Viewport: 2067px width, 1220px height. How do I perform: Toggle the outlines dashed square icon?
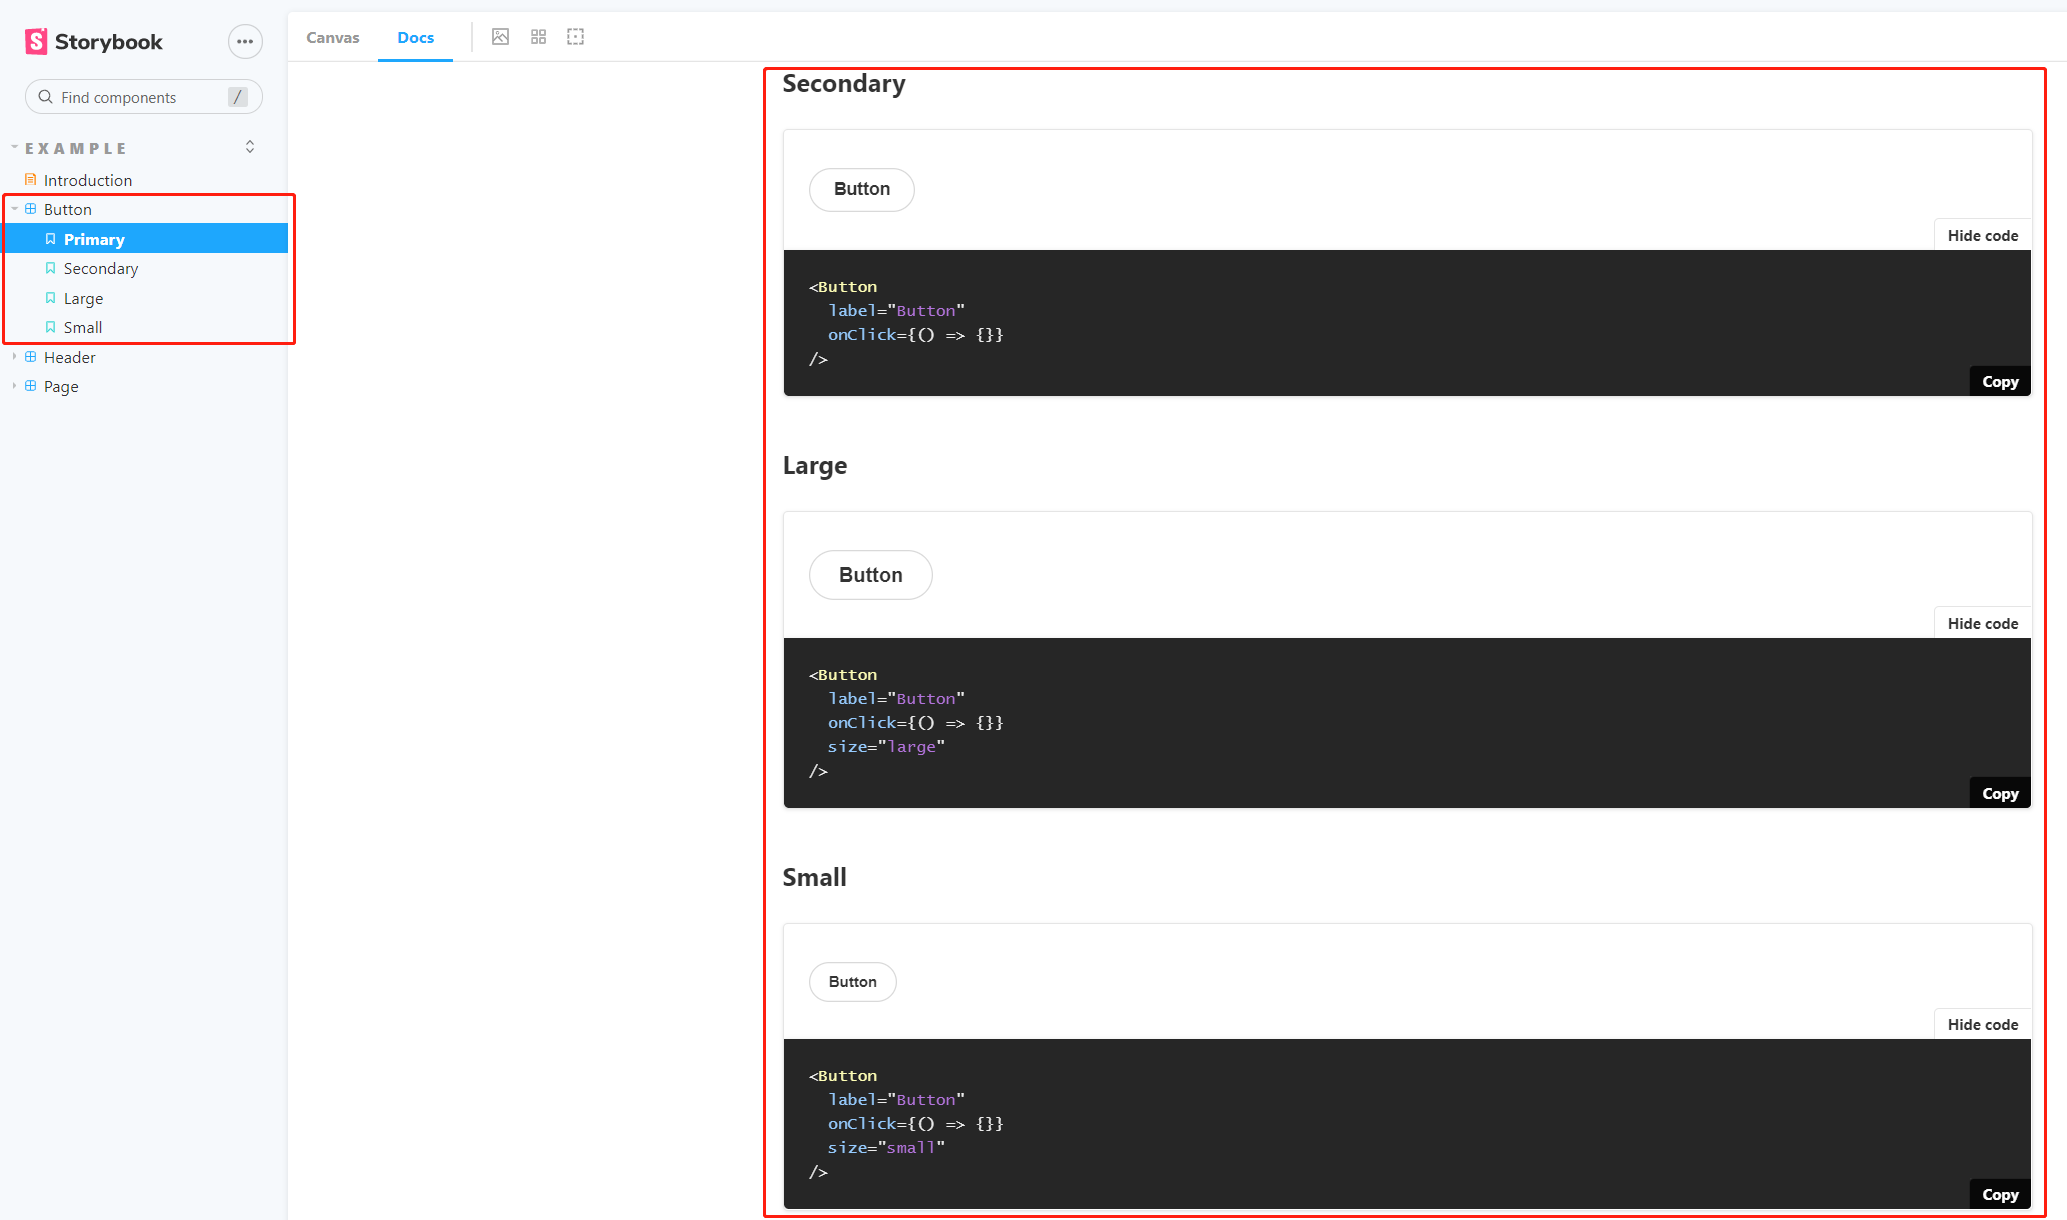pos(576,37)
